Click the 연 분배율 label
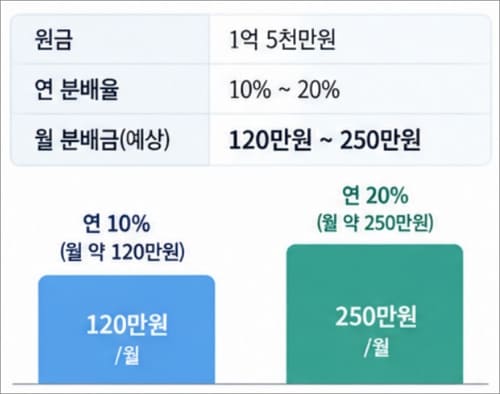 pos(77,89)
